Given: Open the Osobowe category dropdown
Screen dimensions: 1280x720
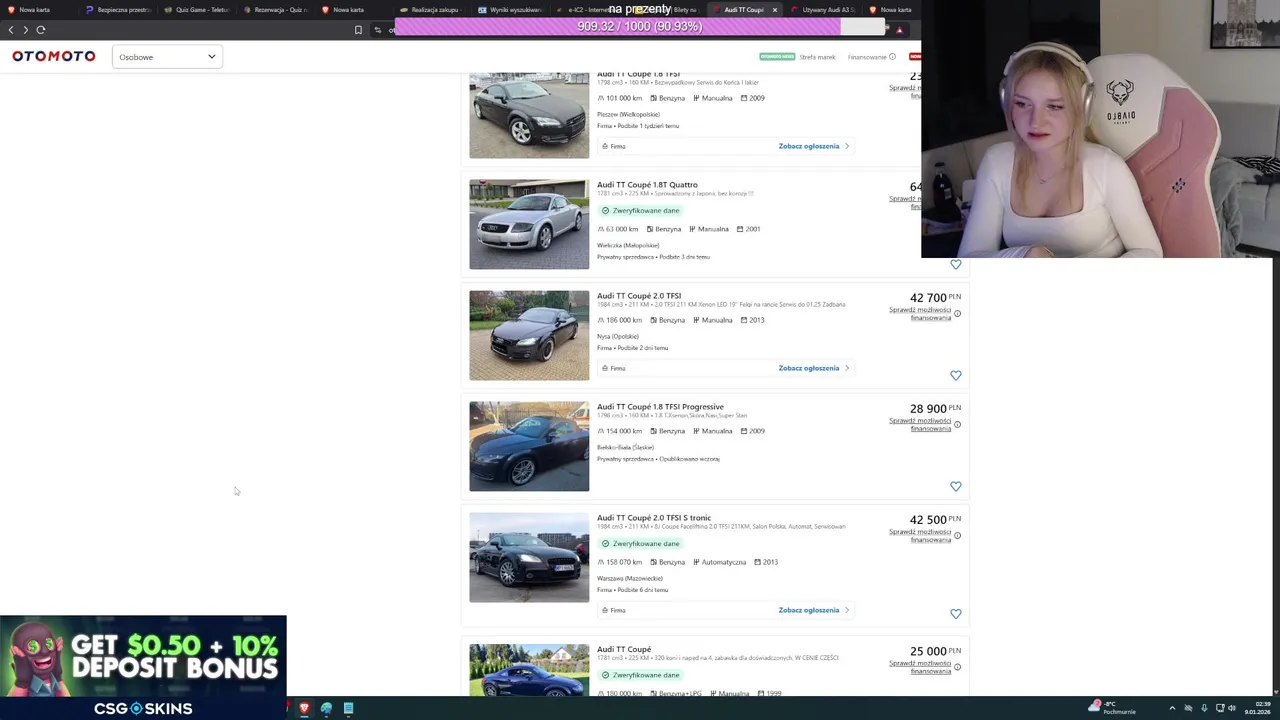Looking at the screenshot, I should coord(166,57).
